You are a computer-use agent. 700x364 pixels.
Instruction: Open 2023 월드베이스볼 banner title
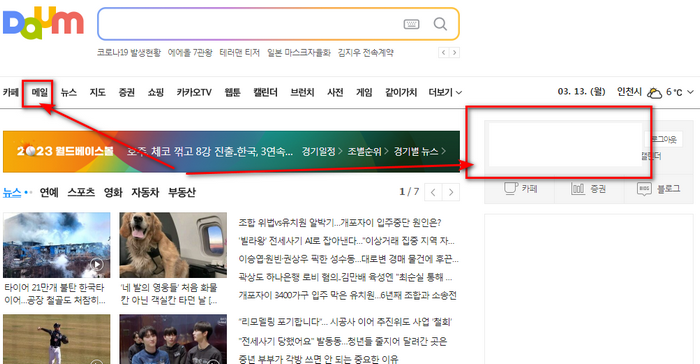[x=65, y=151]
